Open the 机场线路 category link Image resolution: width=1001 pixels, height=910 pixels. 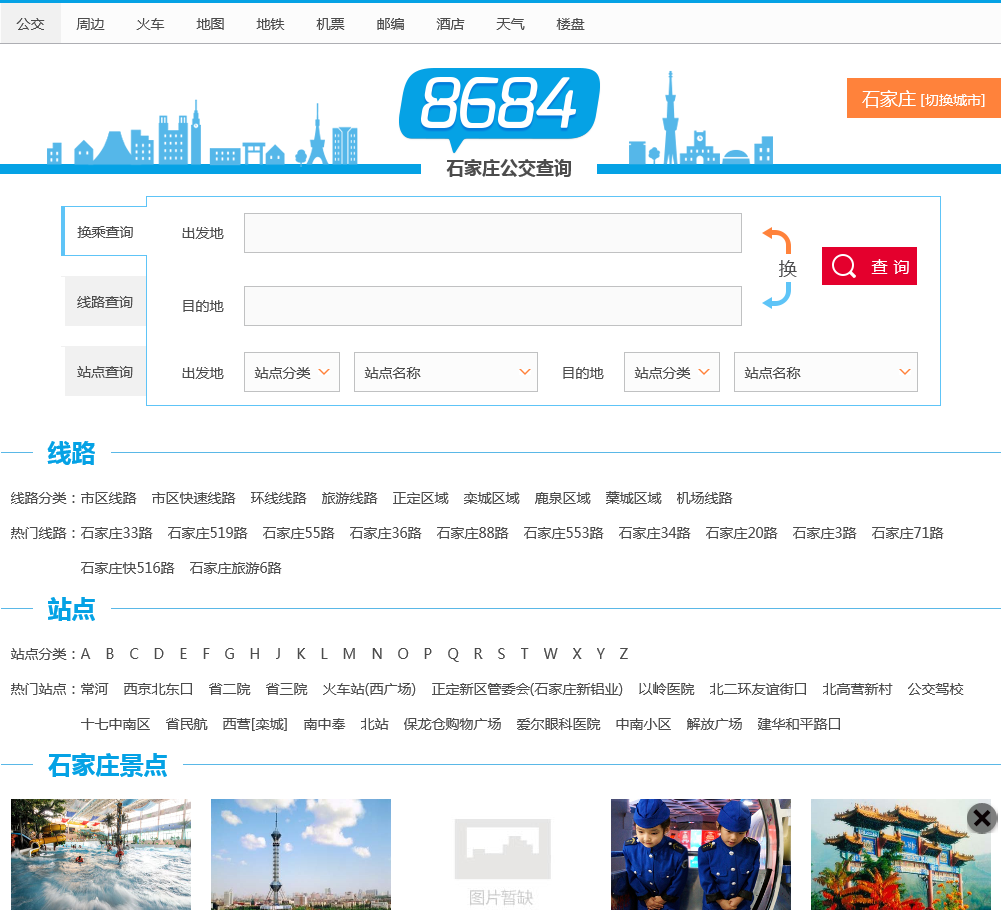click(704, 498)
